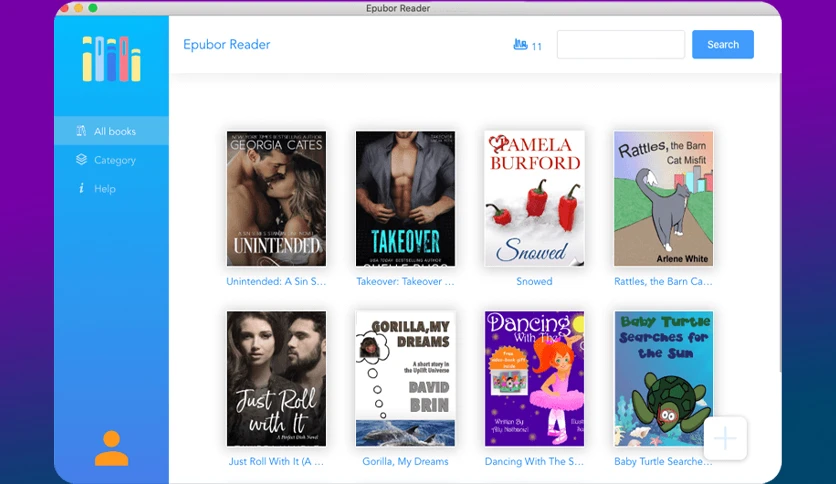Image resolution: width=836 pixels, height=484 pixels.
Task: Click the green maximize window button
Action: (93, 7)
